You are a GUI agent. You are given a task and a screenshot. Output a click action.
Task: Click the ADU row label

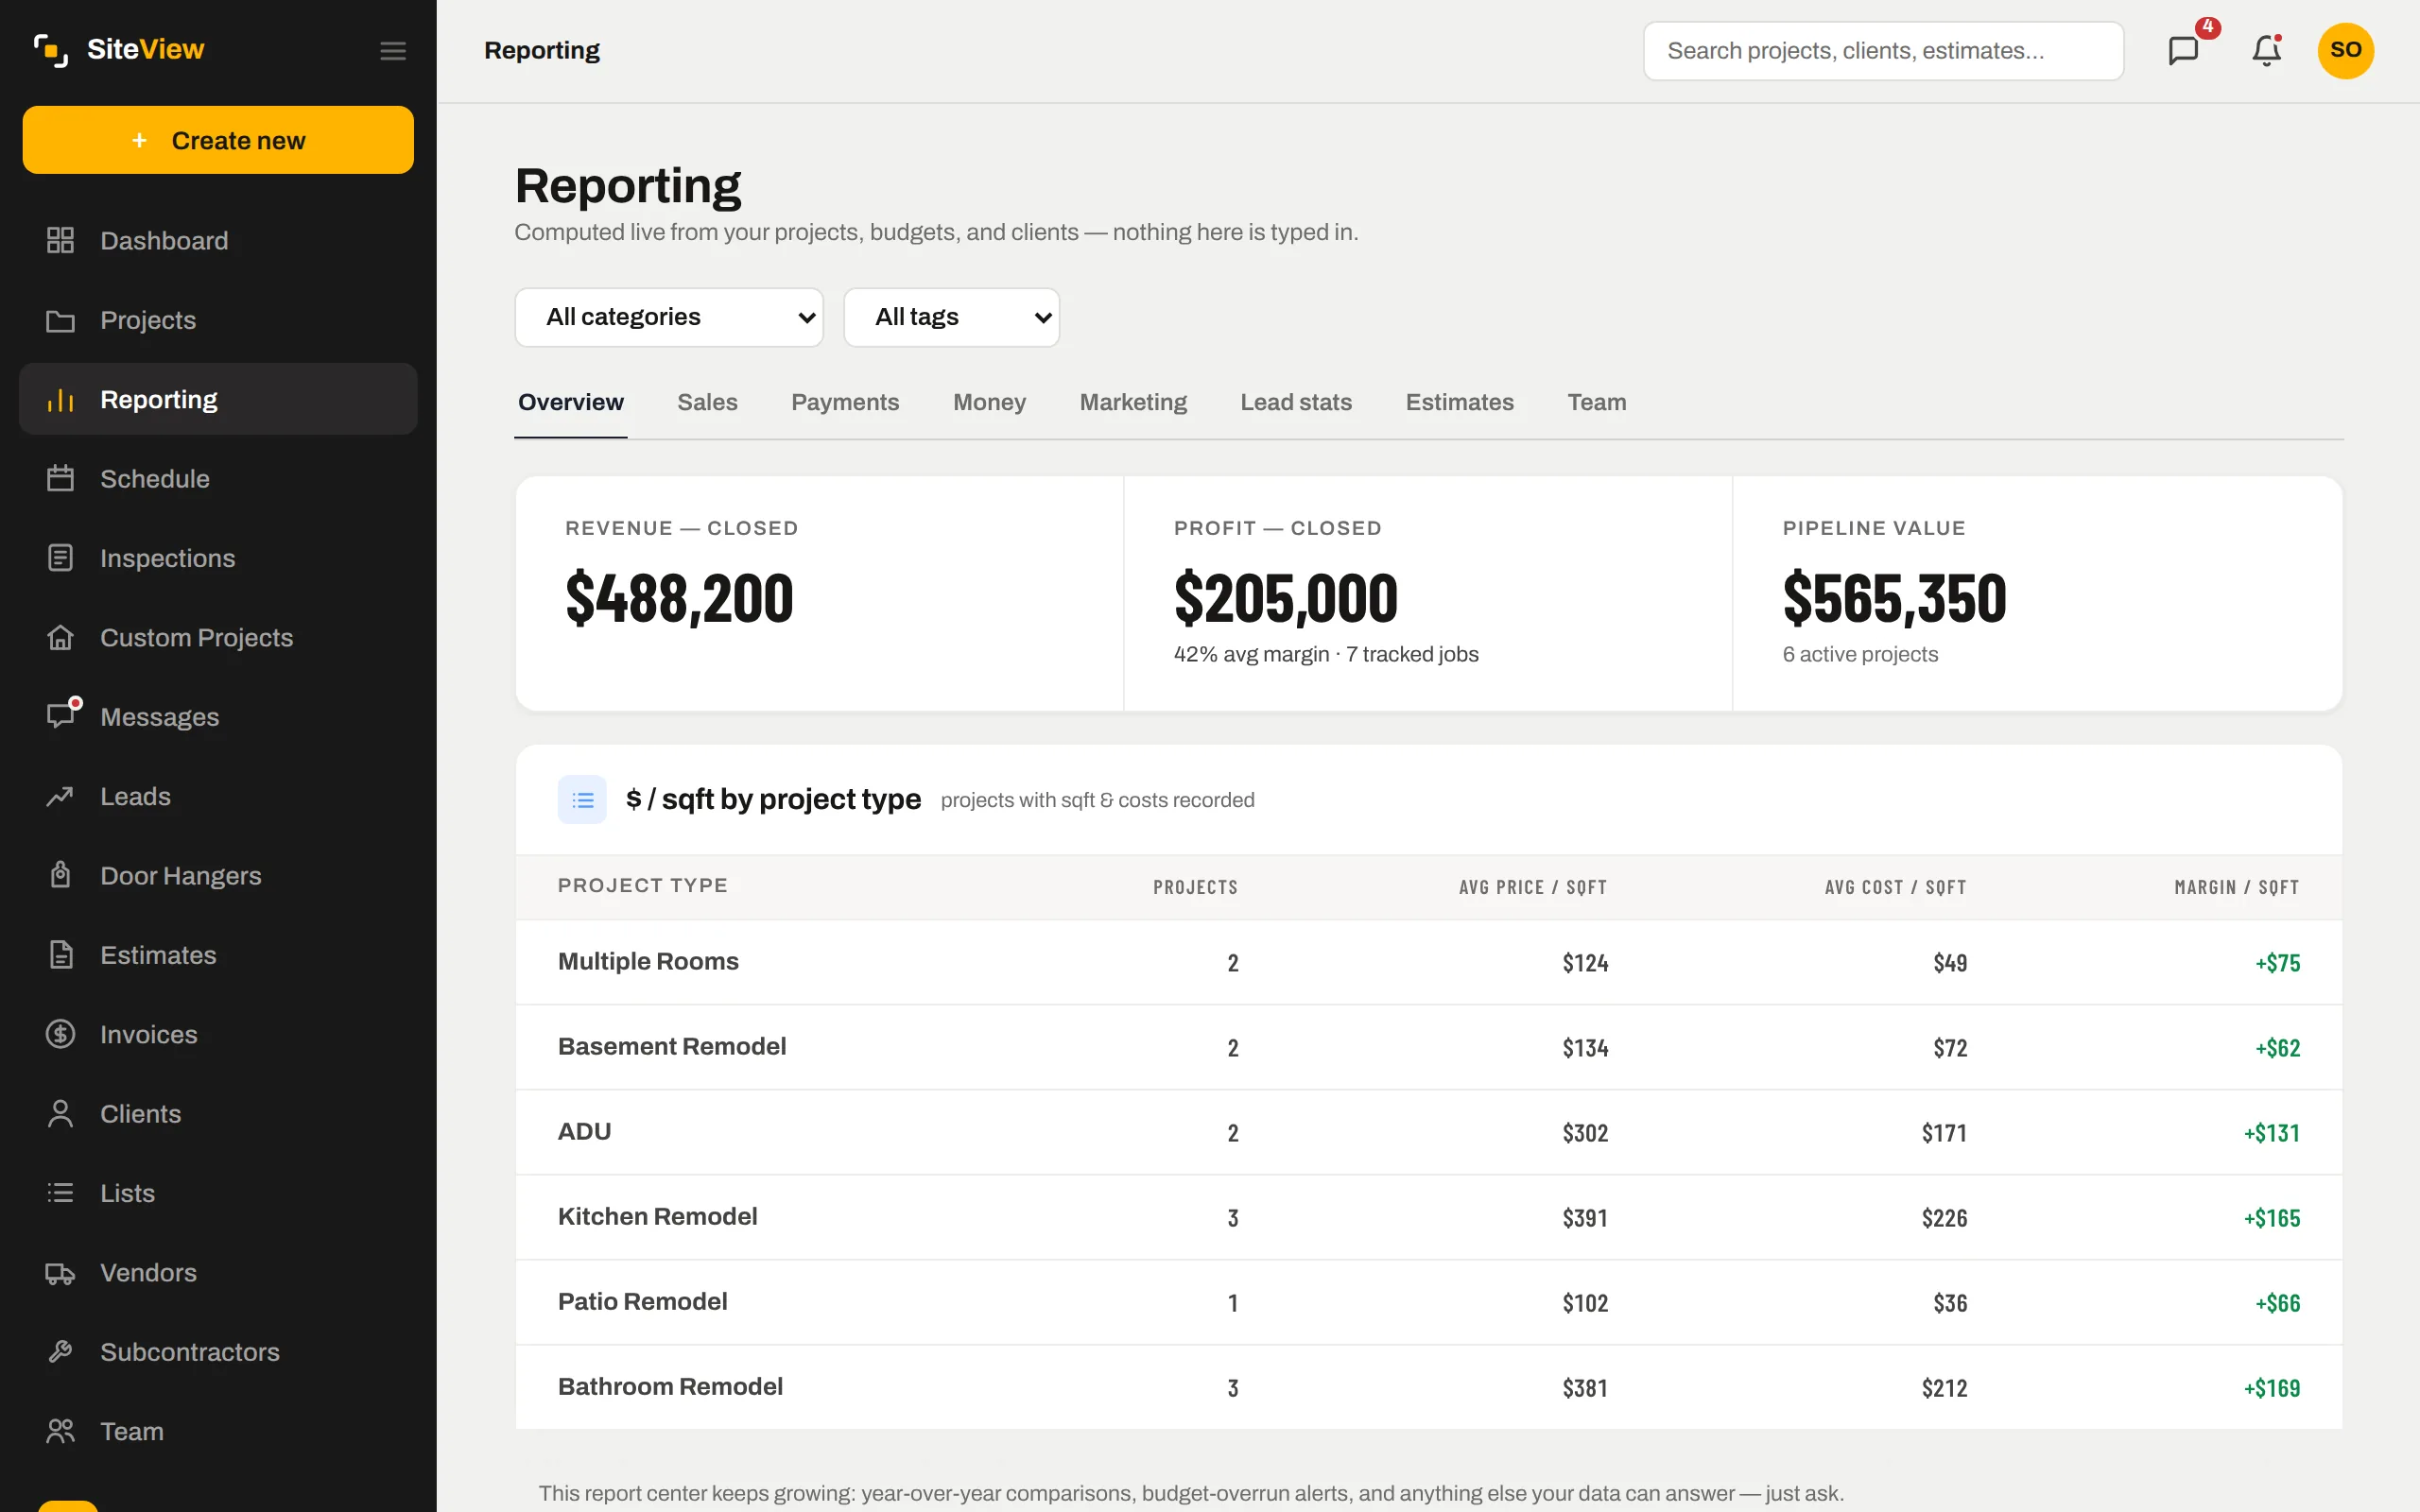pyautogui.click(x=584, y=1131)
